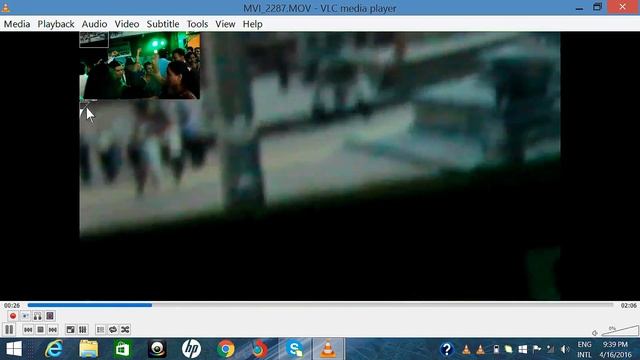Open Windows Store from taskbar
This screenshot has height=360, width=640.
tap(122, 349)
